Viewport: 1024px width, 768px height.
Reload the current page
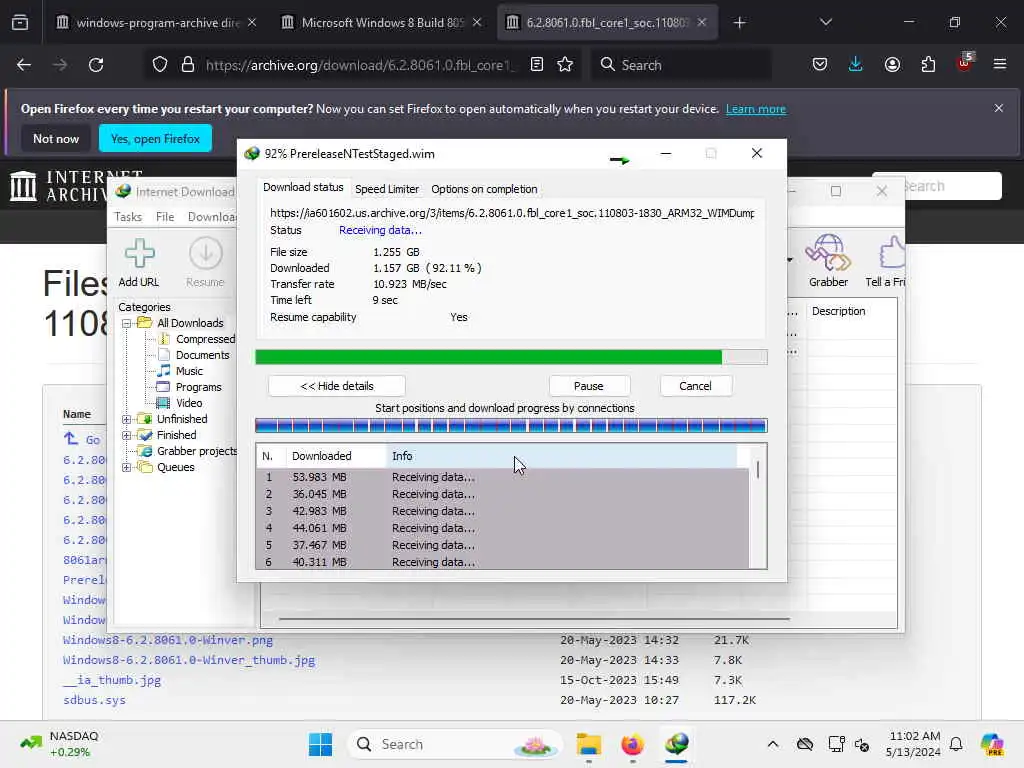point(96,64)
